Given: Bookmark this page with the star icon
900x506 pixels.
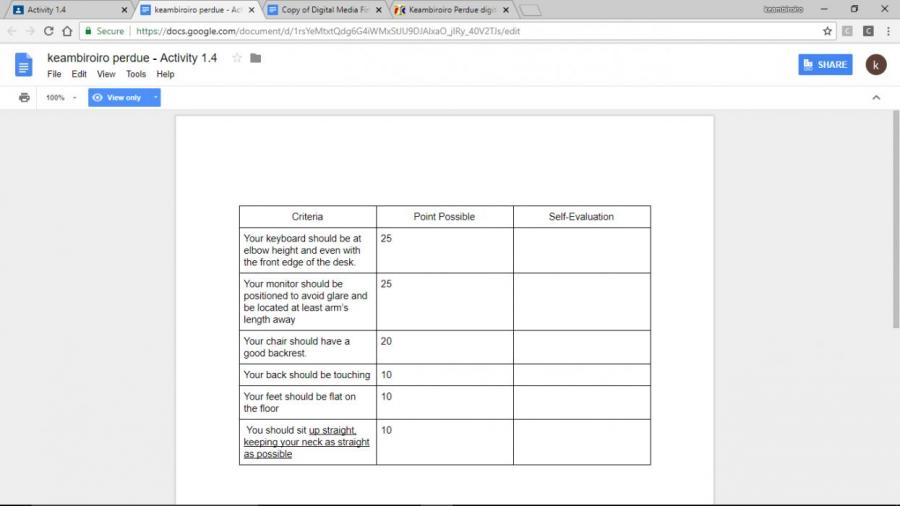Looking at the screenshot, I should tap(827, 31).
